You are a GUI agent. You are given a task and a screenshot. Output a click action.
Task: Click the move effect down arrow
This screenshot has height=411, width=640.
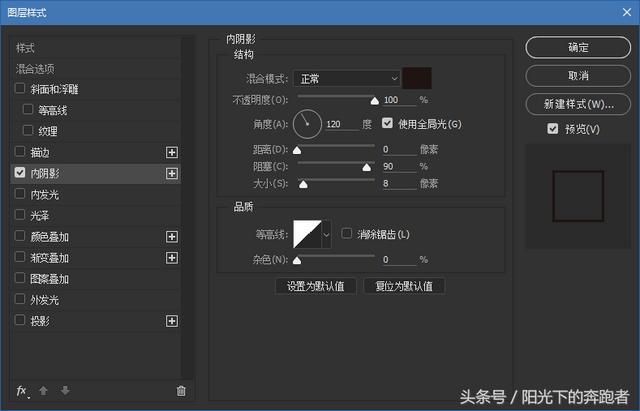pos(65,391)
